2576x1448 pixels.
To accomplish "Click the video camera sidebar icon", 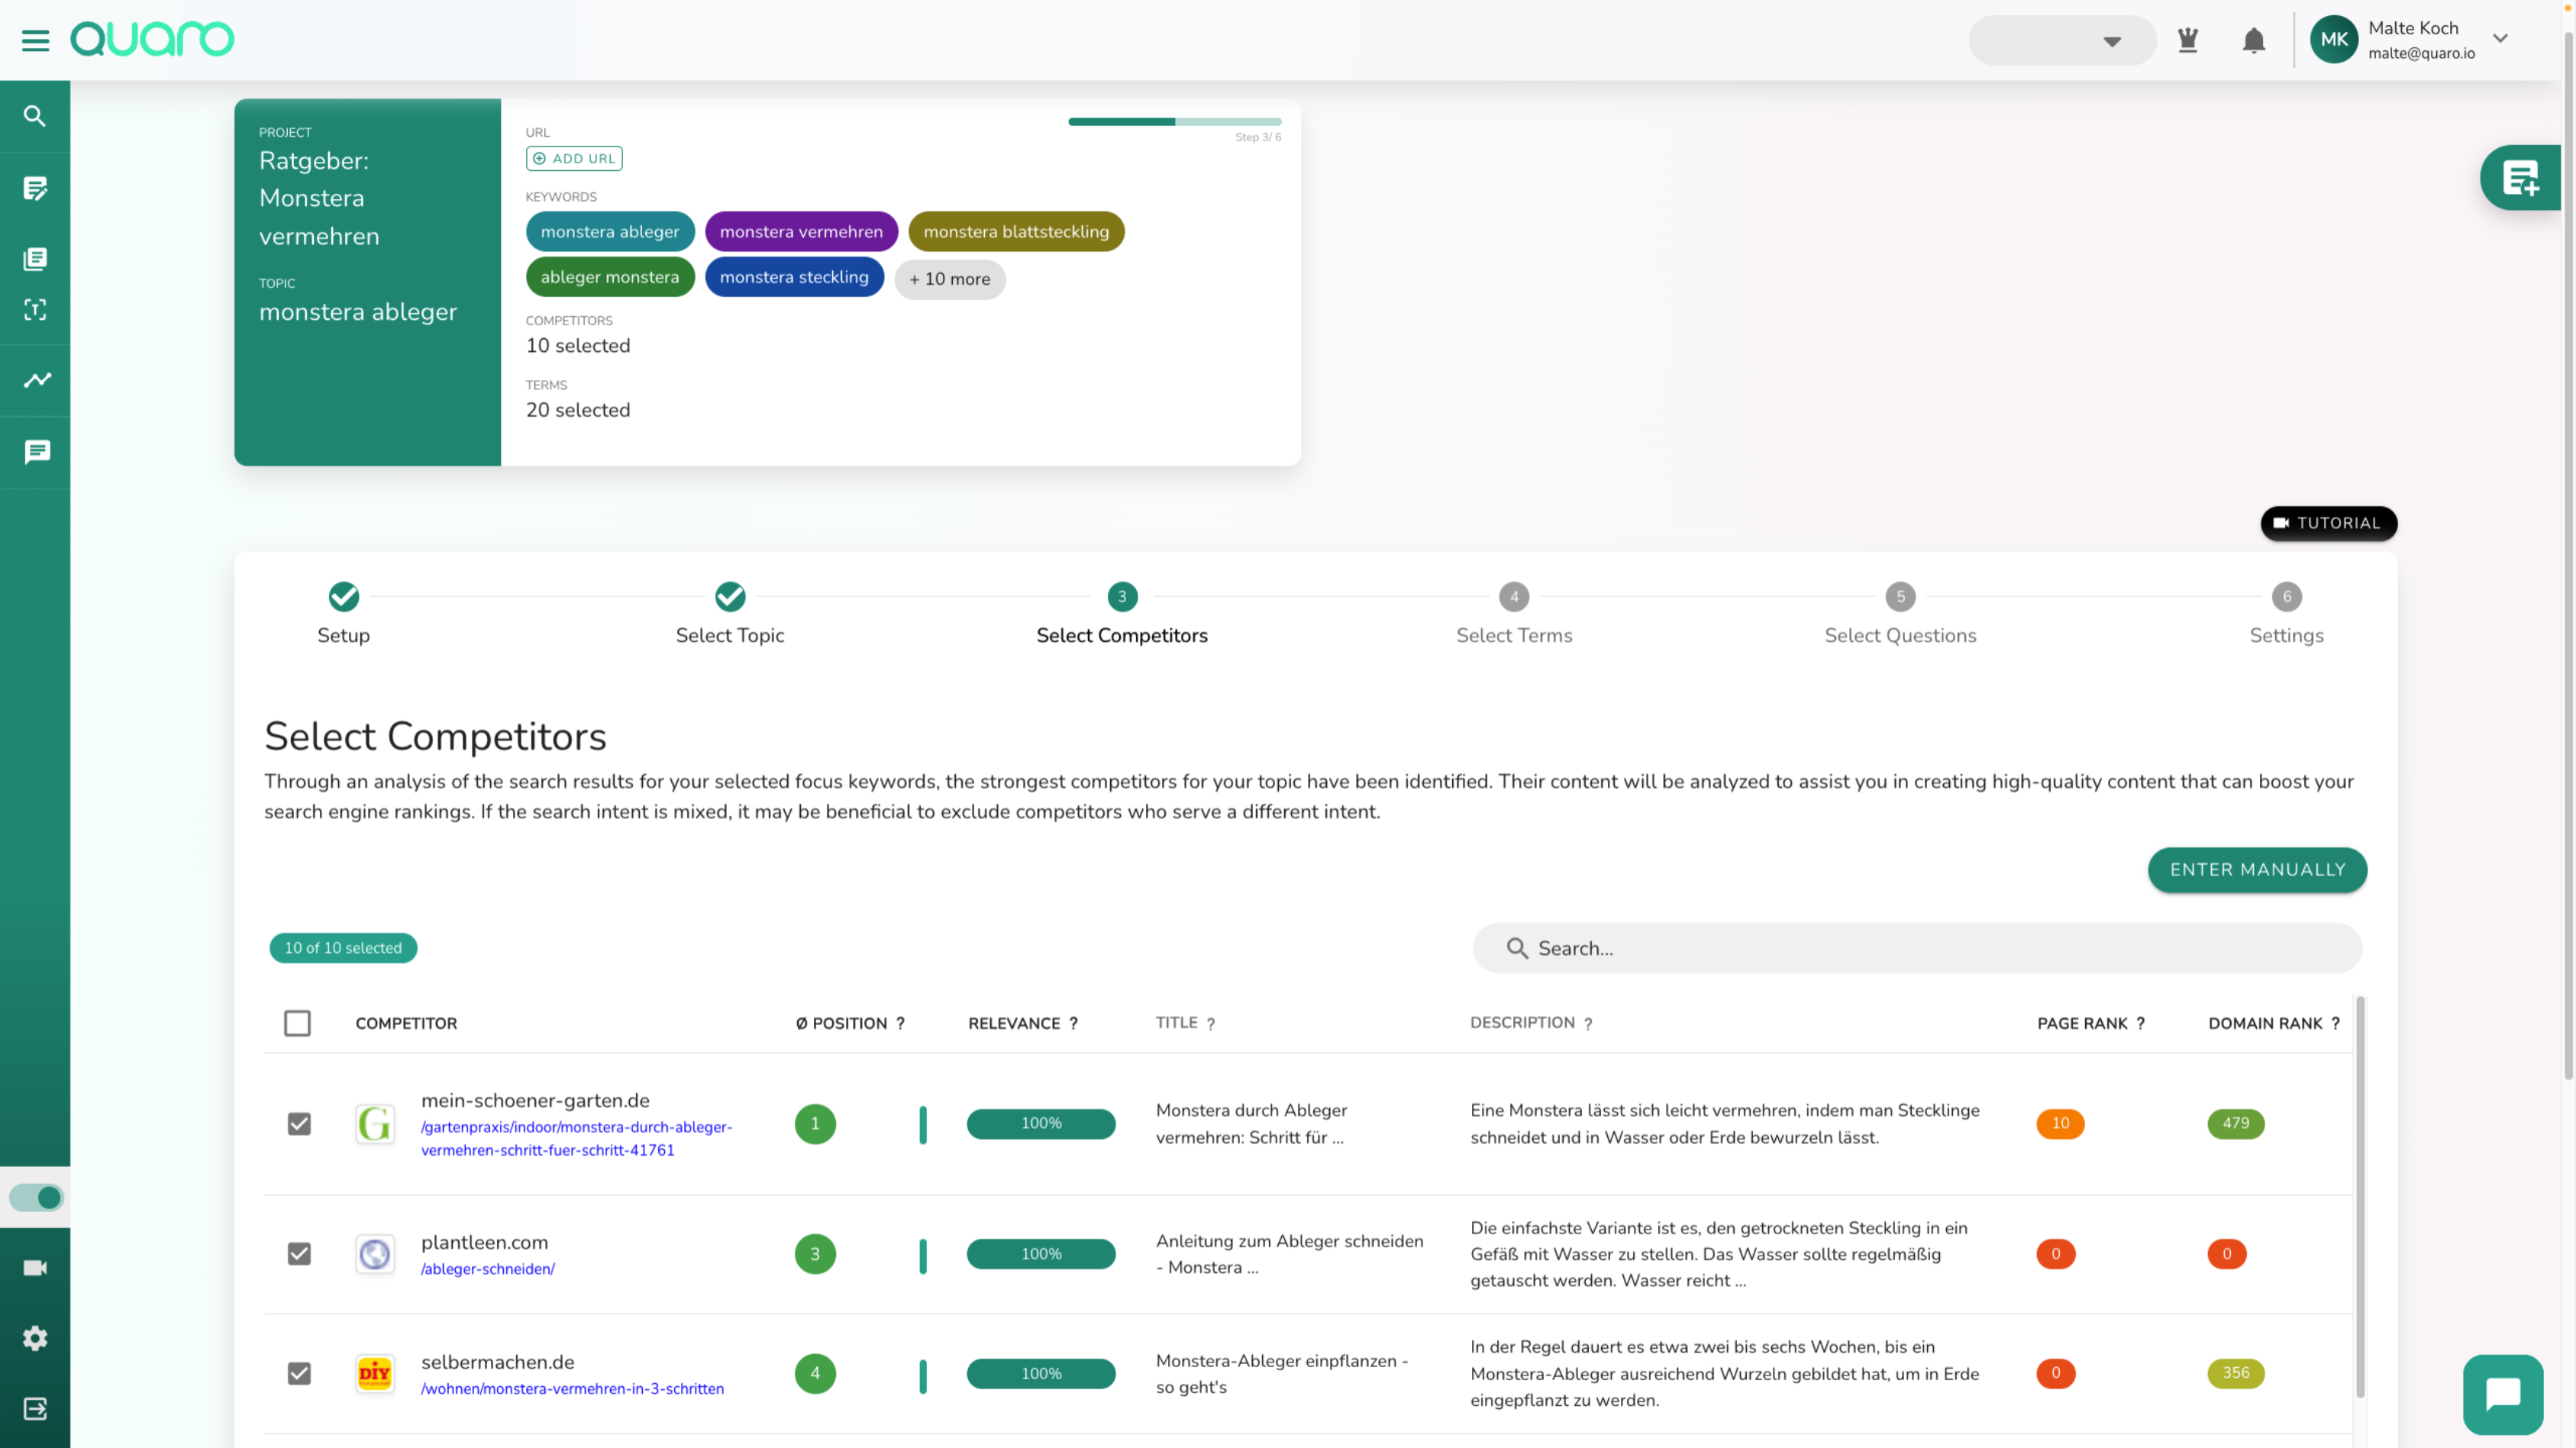I will (x=35, y=1268).
